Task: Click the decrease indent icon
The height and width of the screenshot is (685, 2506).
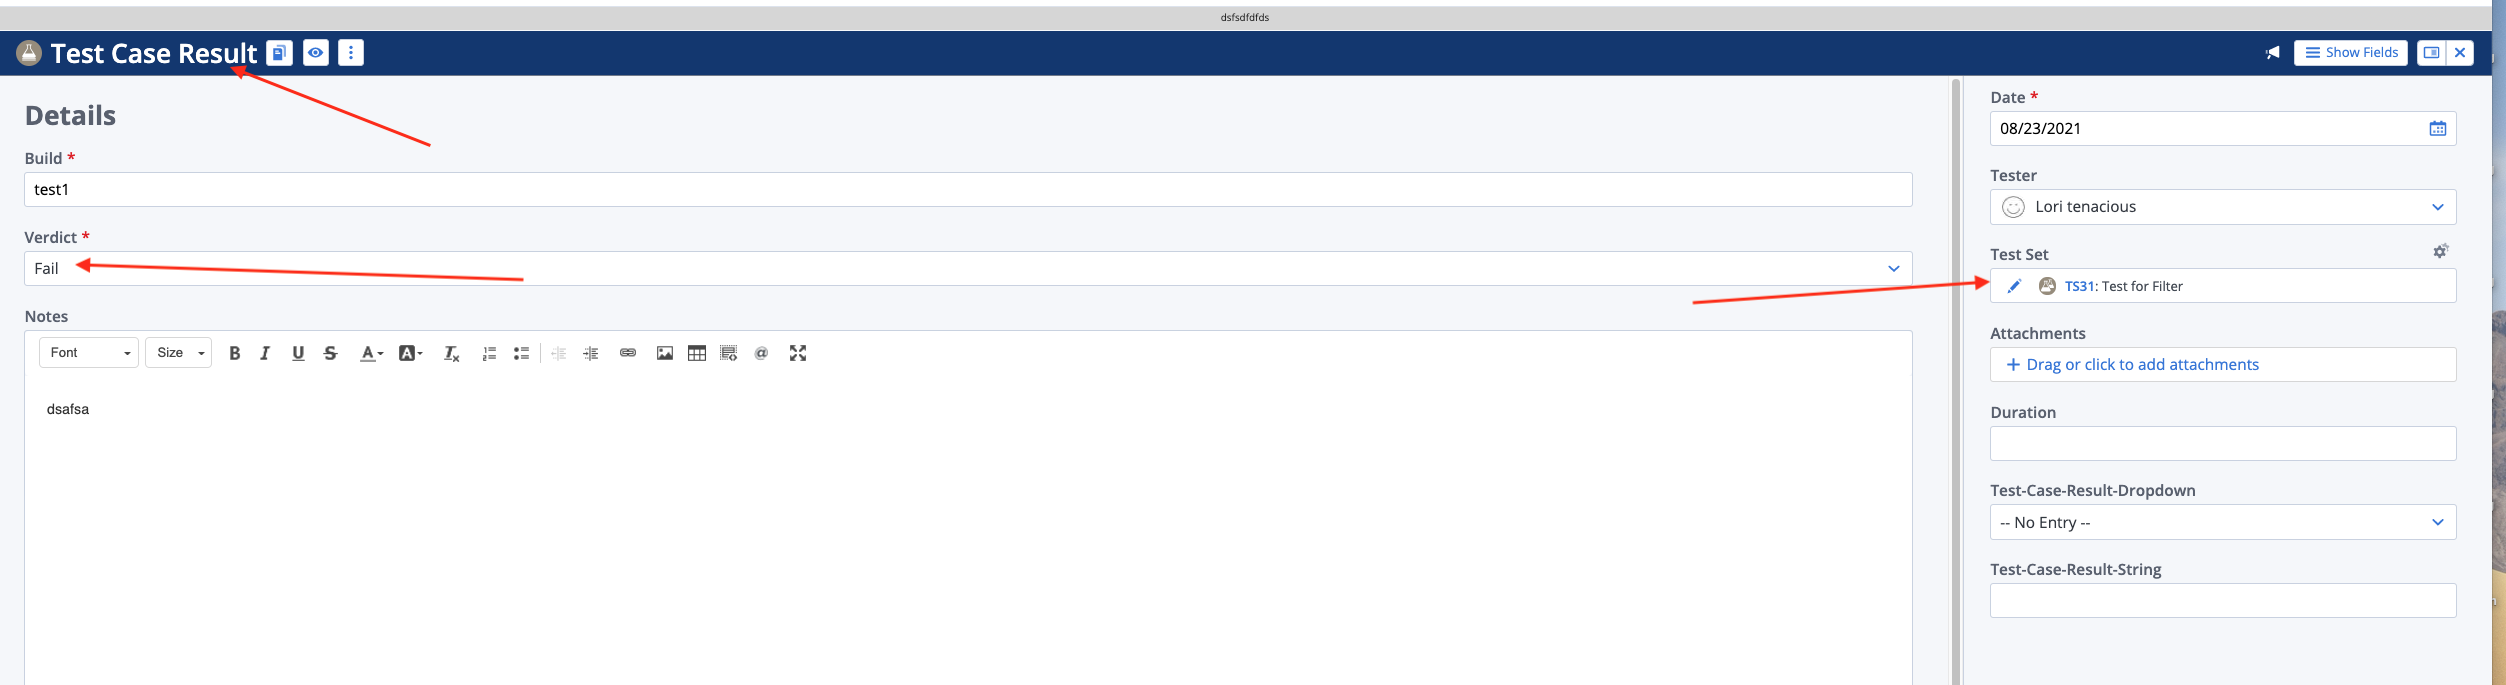Action: pyautogui.click(x=559, y=353)
